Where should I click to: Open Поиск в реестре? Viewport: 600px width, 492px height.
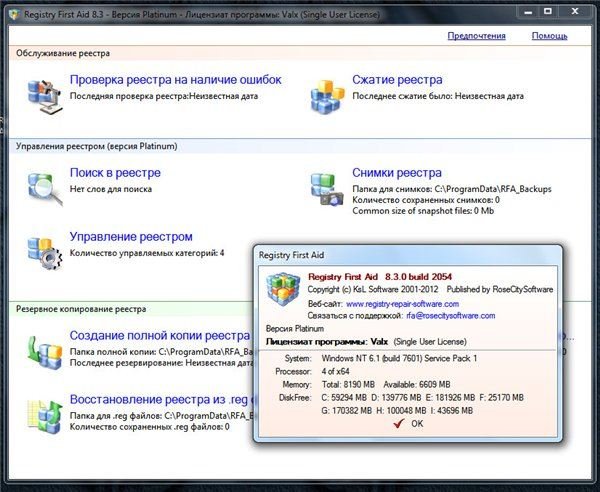[115, 173]
